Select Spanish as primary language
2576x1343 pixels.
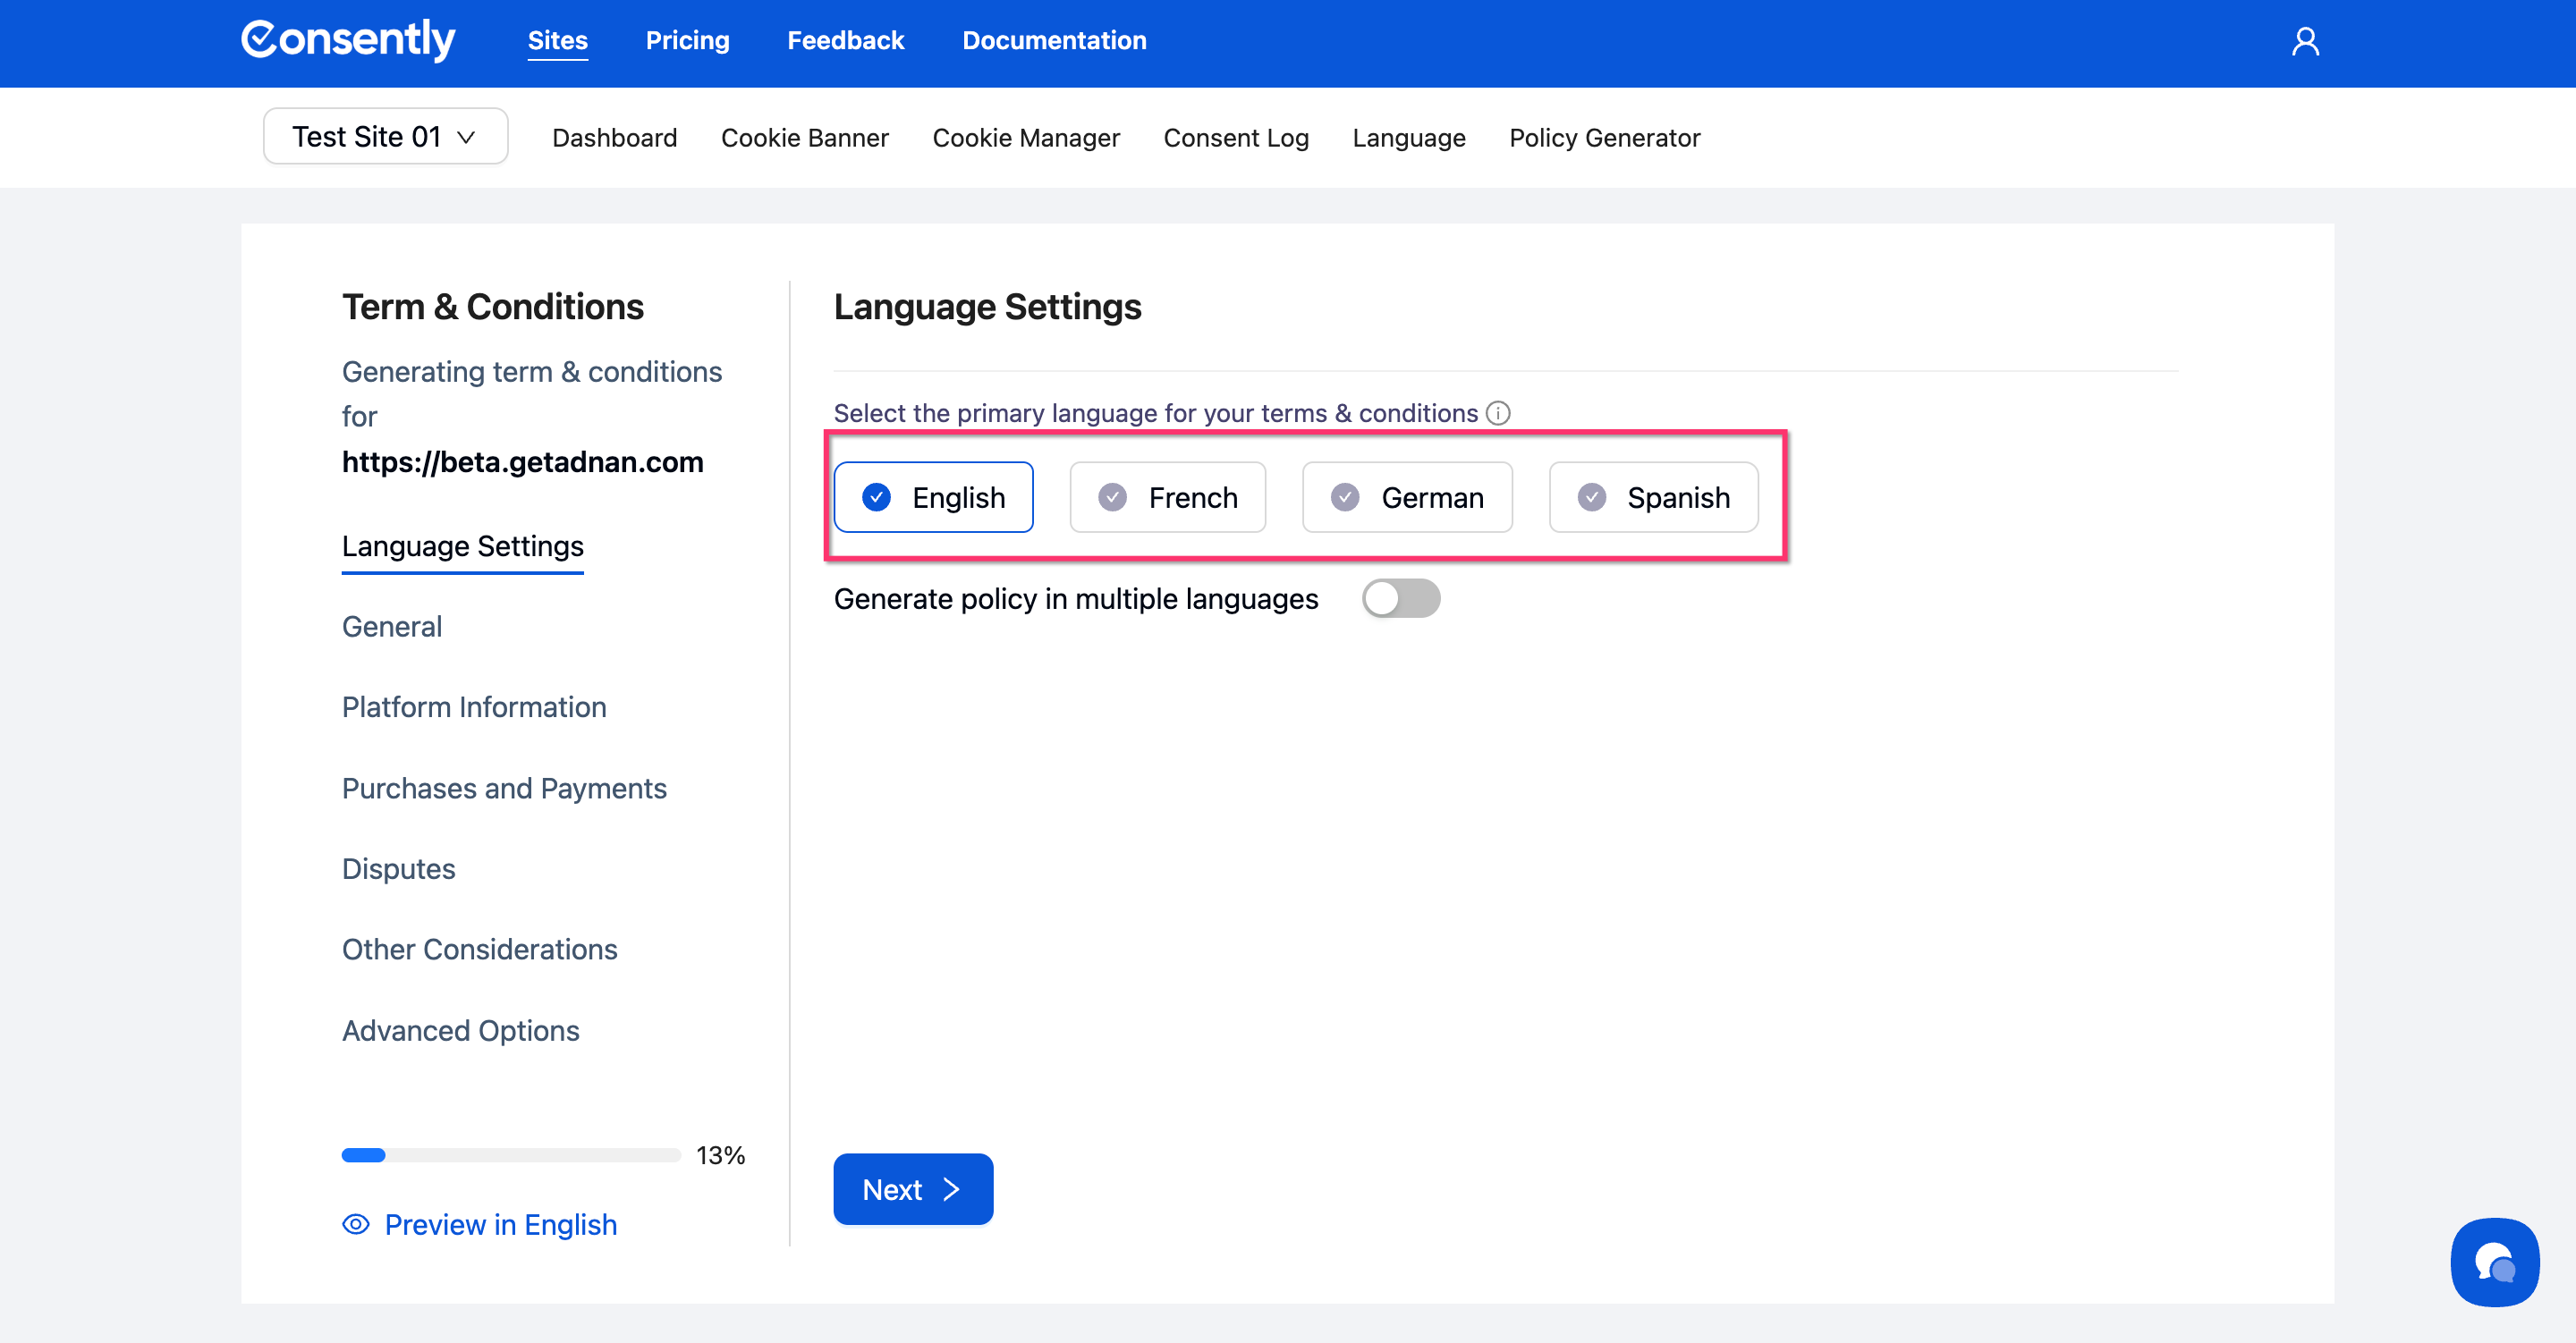click(1653, 497)
